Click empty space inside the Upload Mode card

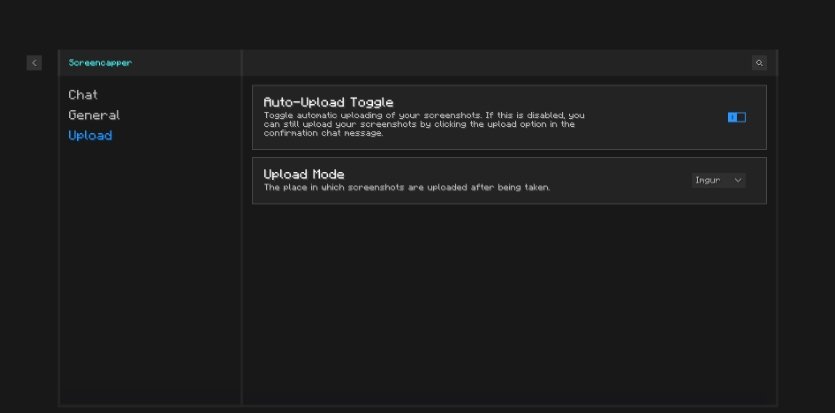(618, 180)
